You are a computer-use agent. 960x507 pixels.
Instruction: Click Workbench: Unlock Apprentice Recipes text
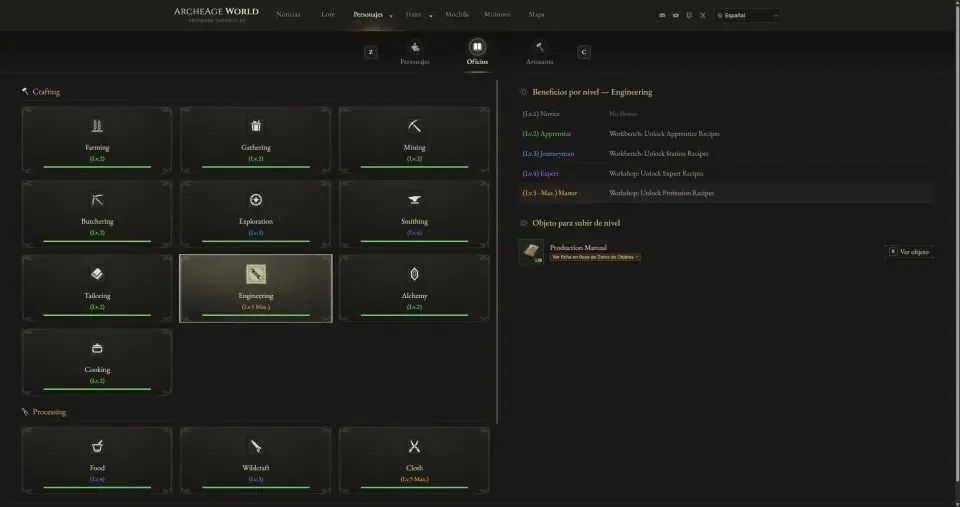tap(664, 133)
